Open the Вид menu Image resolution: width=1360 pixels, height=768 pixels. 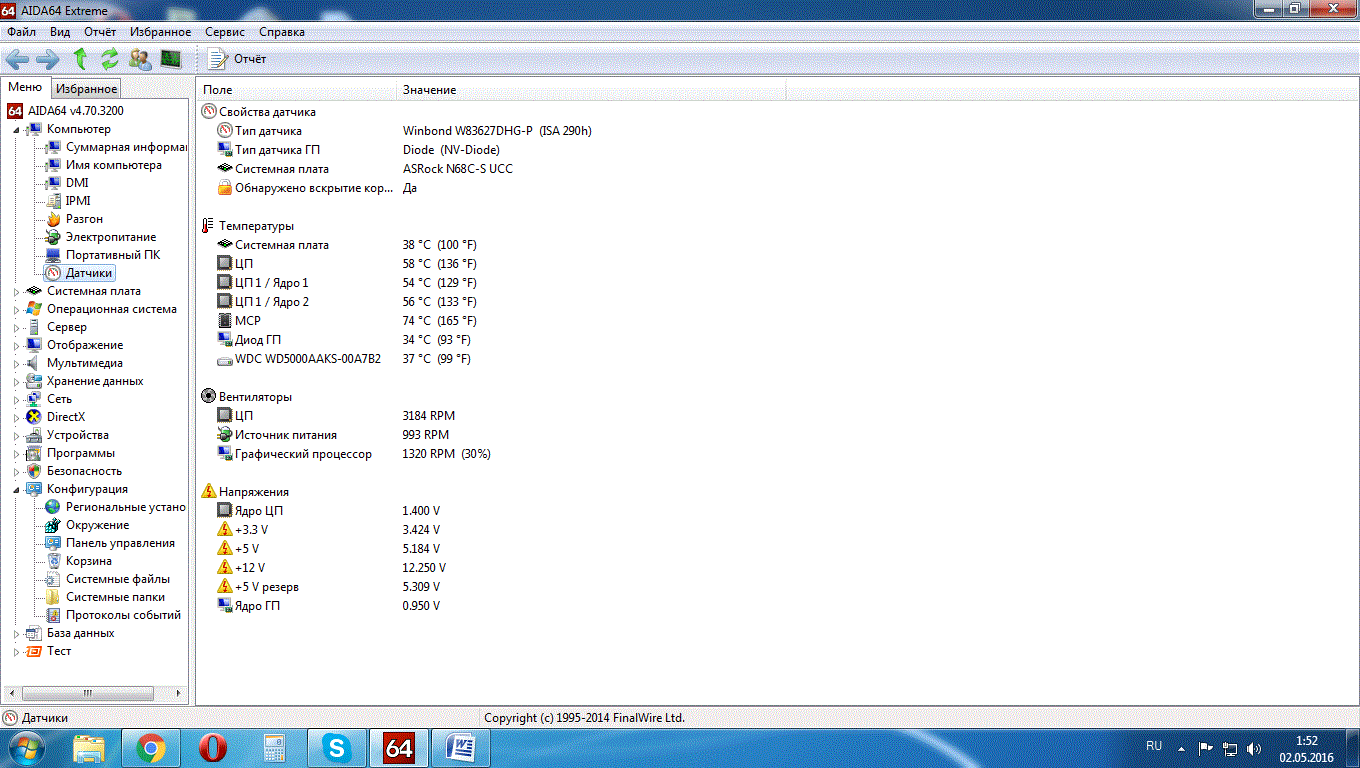click(60, 32)
